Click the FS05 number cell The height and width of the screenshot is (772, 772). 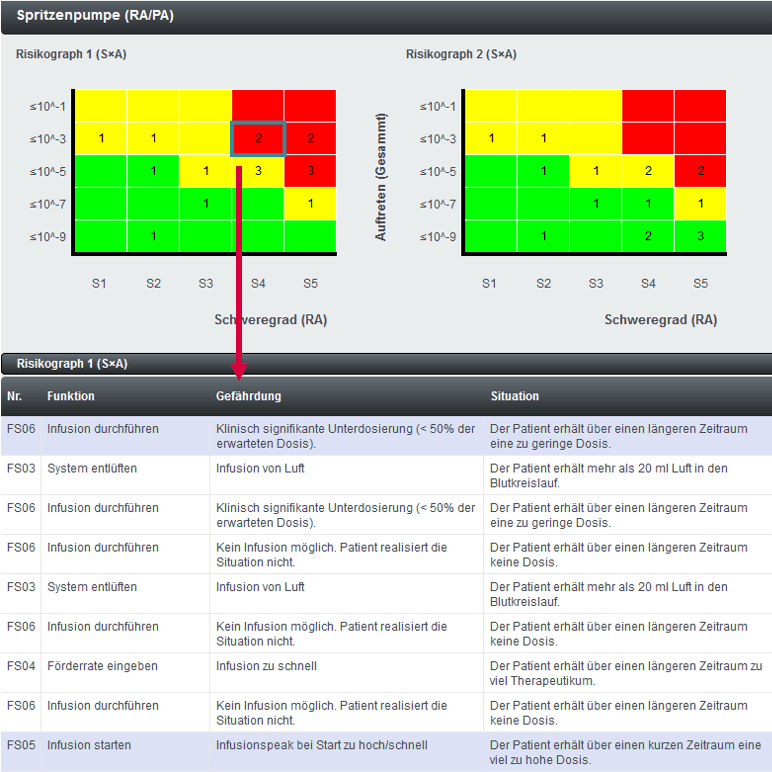[x=21, y=752]
